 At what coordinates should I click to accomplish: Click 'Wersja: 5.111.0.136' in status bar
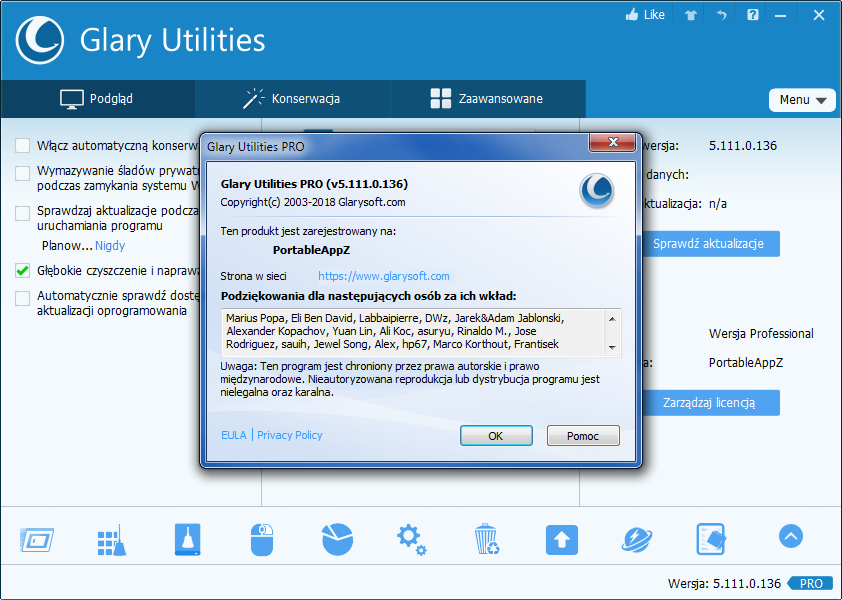724,583
